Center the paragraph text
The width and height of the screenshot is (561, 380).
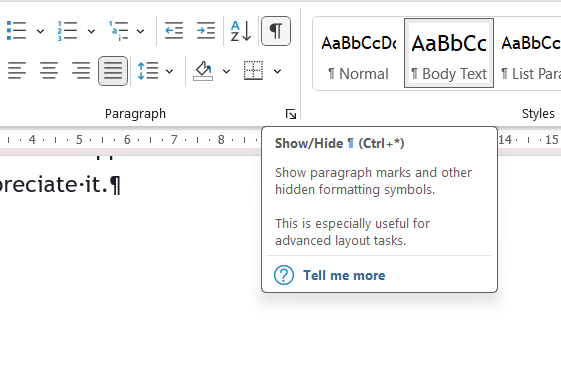49,70
